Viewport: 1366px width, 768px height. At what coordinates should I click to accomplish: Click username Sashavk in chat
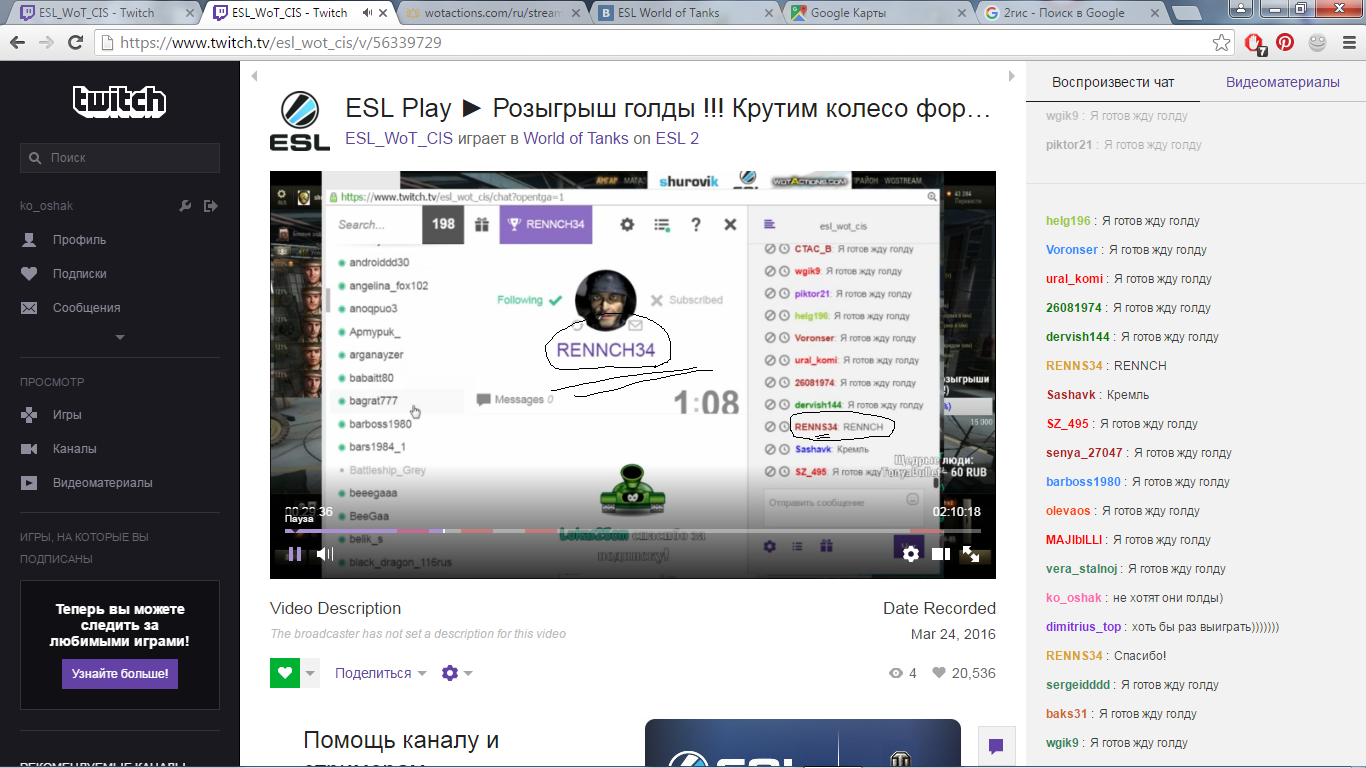1071,395
